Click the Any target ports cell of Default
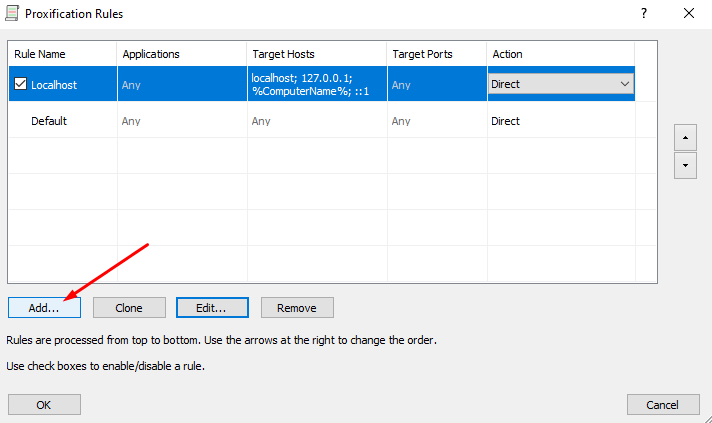The image size is (712, 423). tap(437, 121)
